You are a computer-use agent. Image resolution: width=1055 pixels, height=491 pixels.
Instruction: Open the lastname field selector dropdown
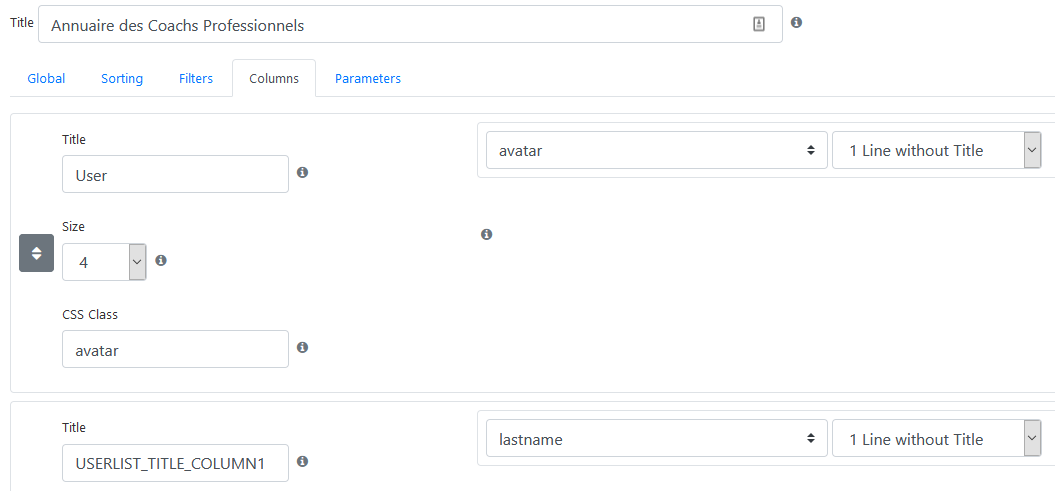[x=657, y=439]
